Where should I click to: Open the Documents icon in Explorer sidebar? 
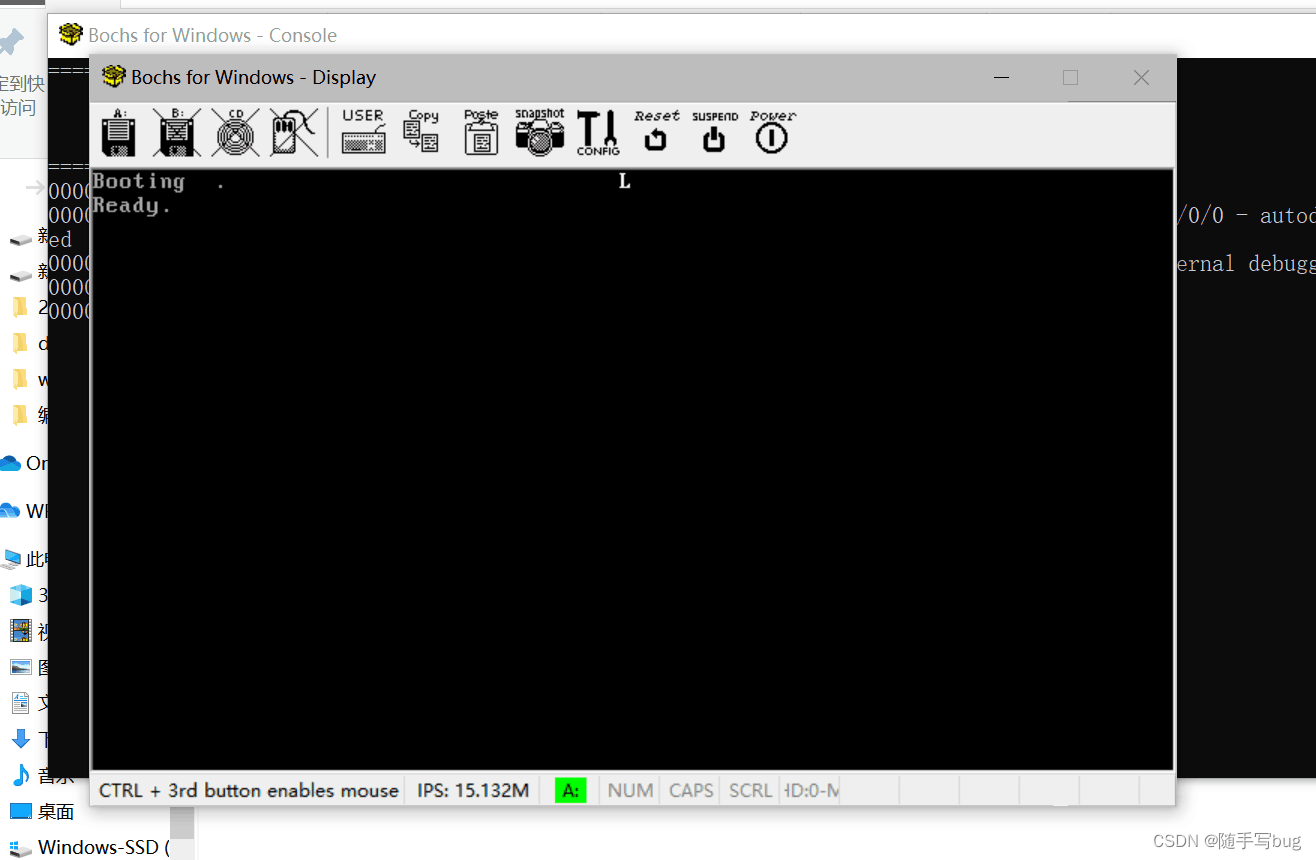[21, 703]
